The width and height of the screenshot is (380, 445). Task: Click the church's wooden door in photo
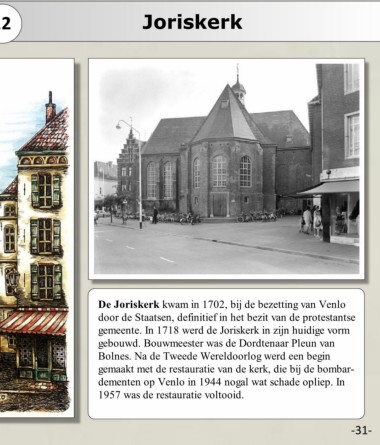coord(219,204)
